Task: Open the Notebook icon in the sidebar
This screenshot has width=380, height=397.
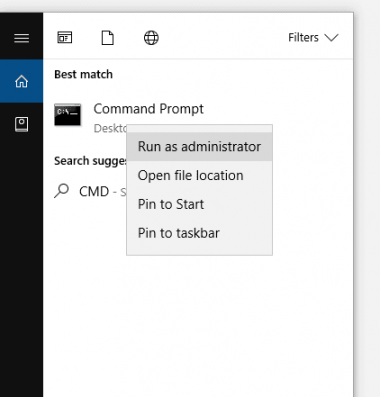Action: point(21,124)
